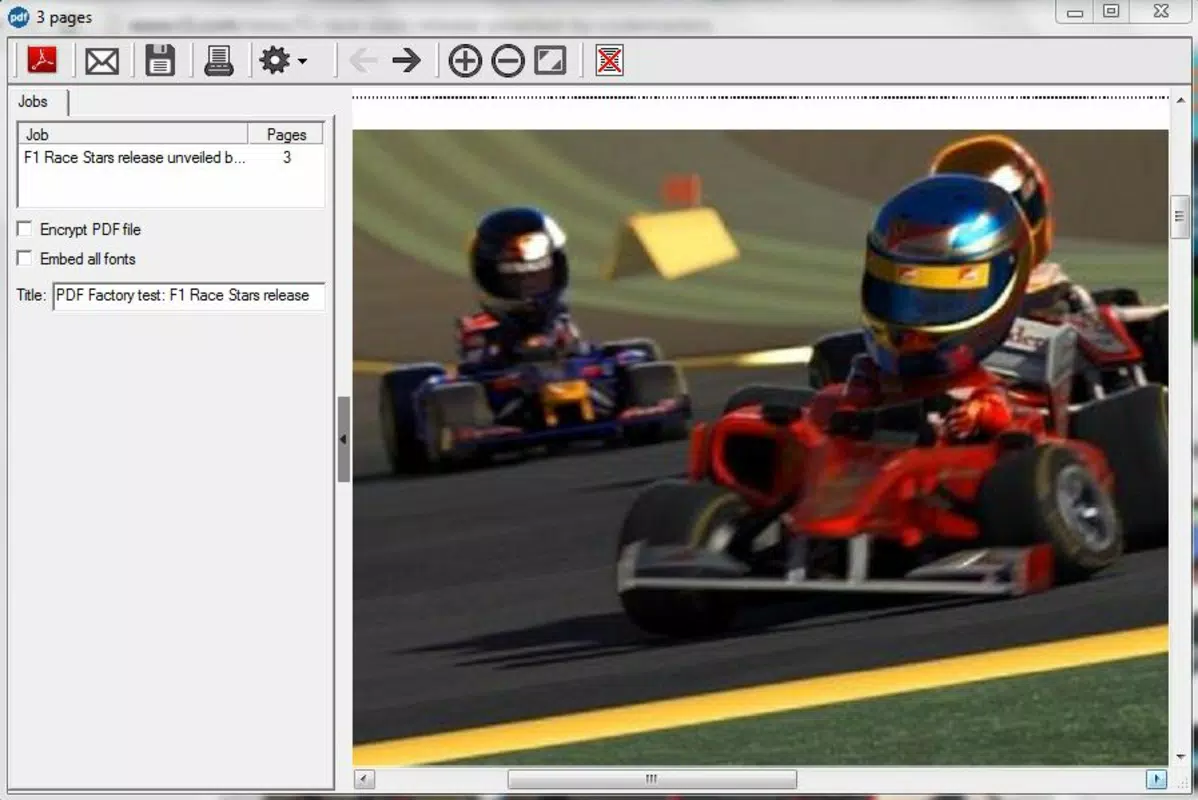The height and width of the screenshot is (800, 1198).
Task: Delete page with red X icon
Action: click(x=609, y=60)
